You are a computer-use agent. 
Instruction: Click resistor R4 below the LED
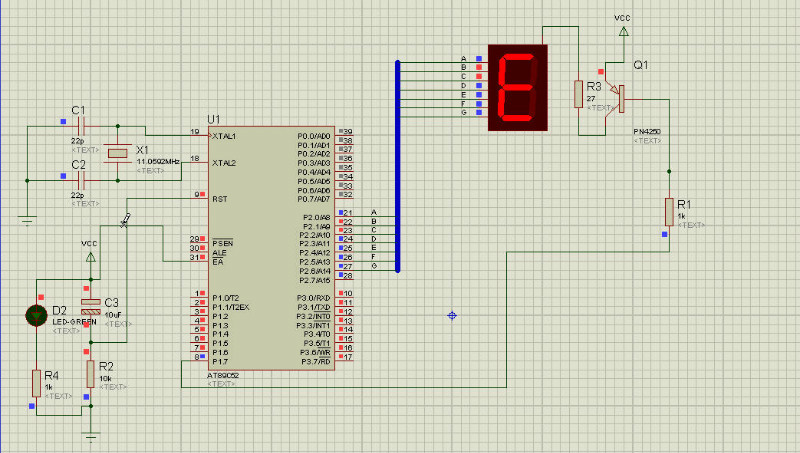tap(40, 382)
